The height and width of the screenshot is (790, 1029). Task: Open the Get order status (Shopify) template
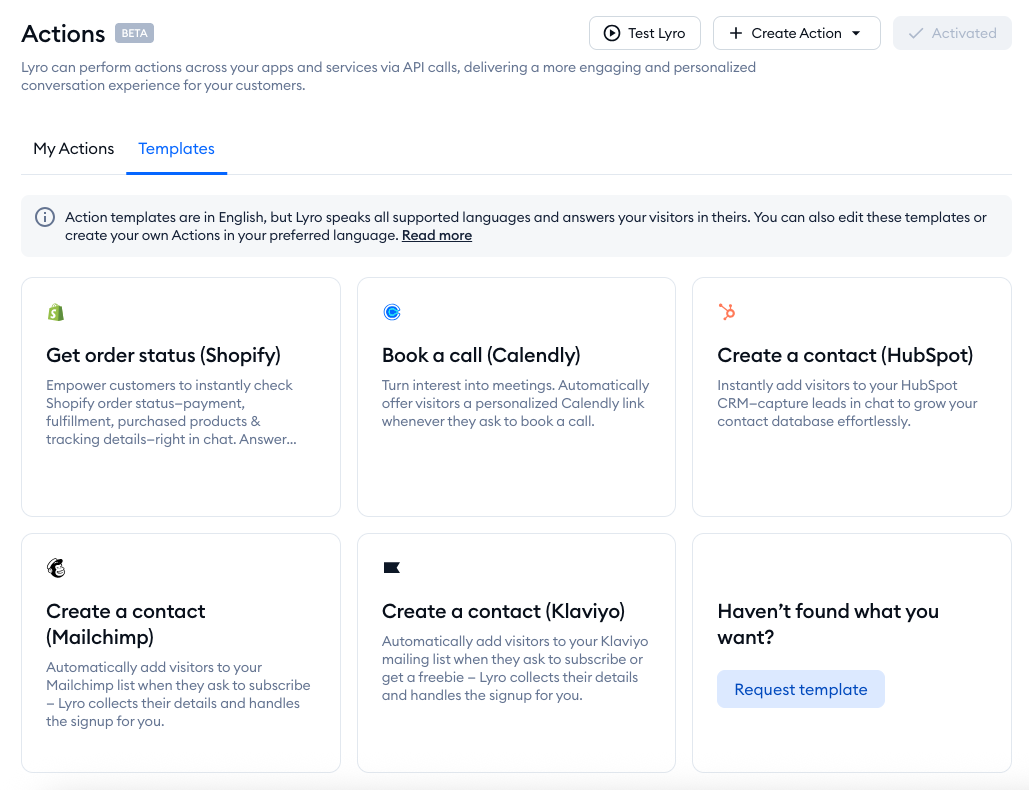point(180,397)
